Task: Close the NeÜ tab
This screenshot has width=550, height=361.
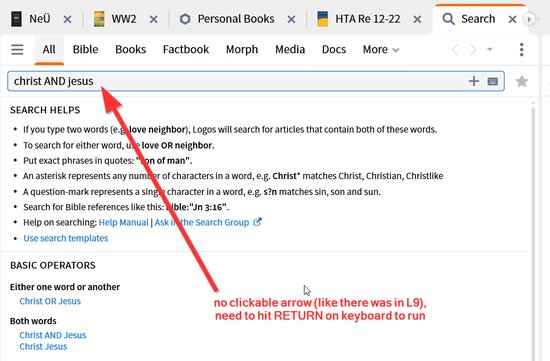Action: click(67, 19)
